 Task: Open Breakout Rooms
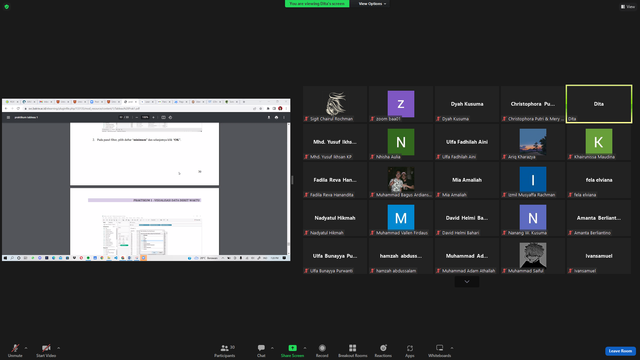(x=353, y=351)
